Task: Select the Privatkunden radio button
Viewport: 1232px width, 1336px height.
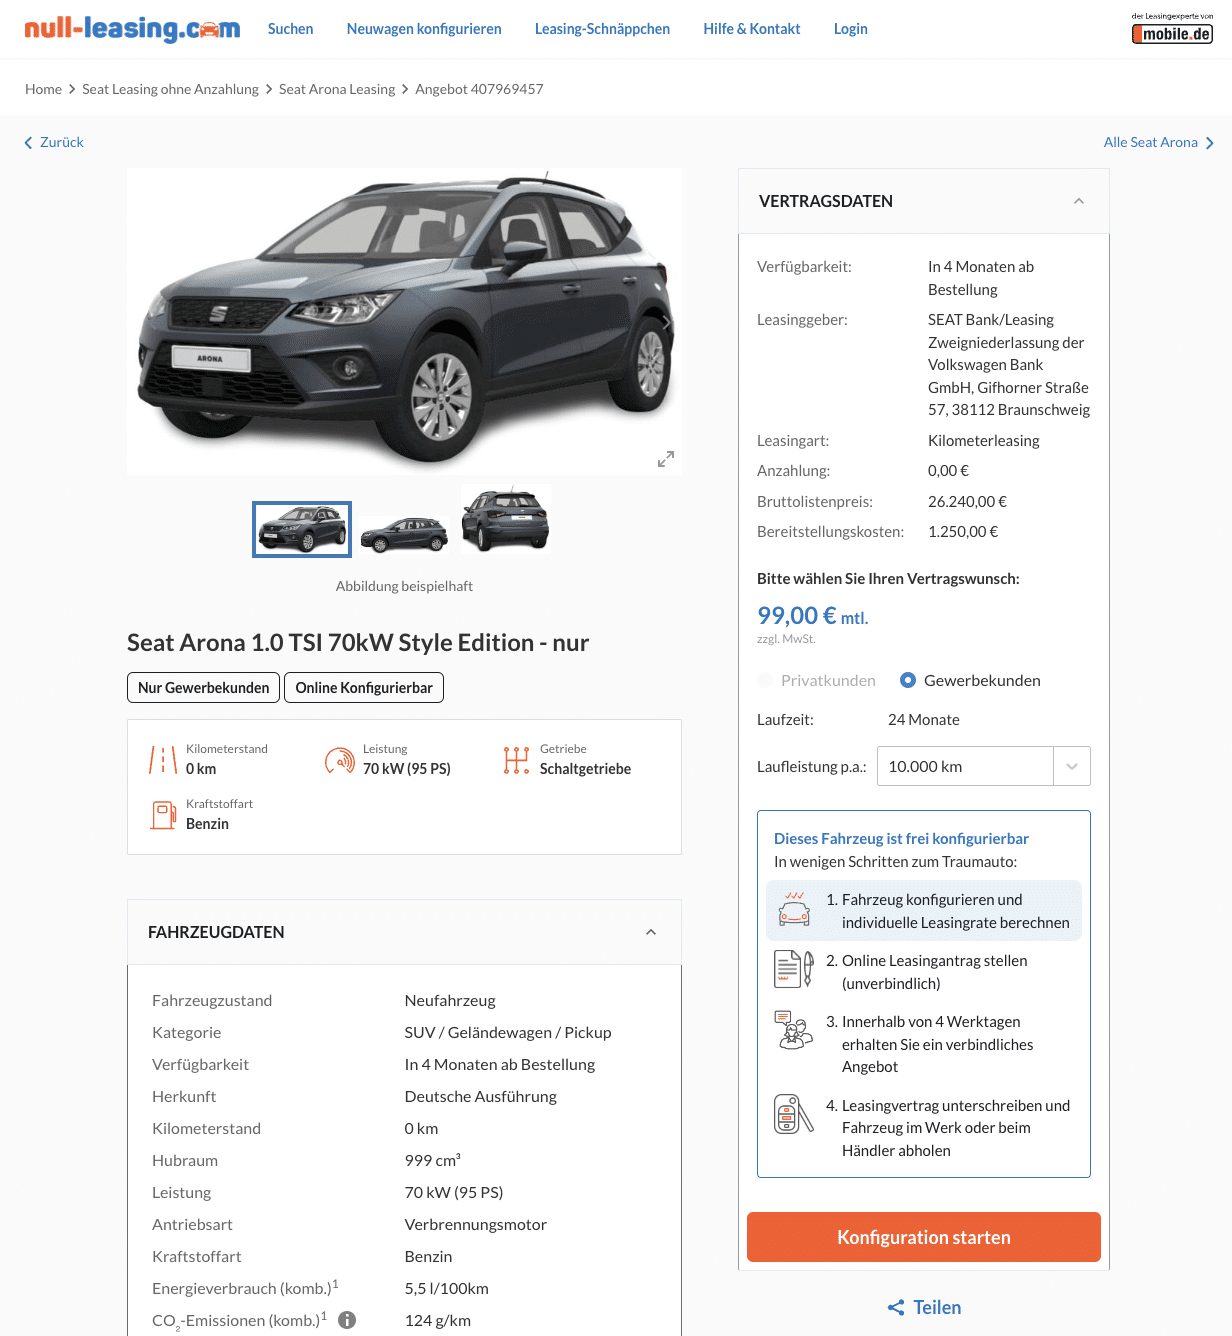Action: (765, 680)
